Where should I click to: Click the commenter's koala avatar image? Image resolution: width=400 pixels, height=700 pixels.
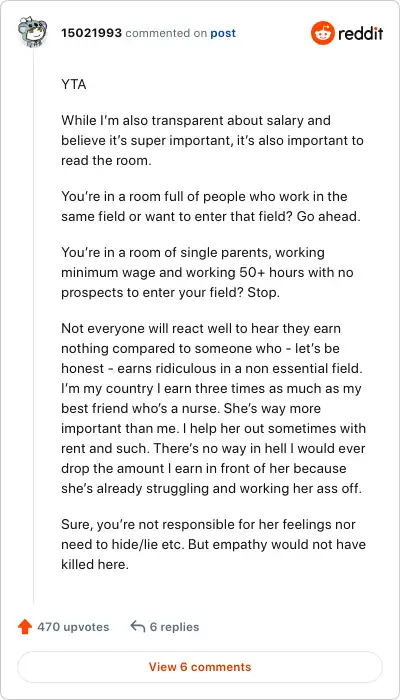33,31
